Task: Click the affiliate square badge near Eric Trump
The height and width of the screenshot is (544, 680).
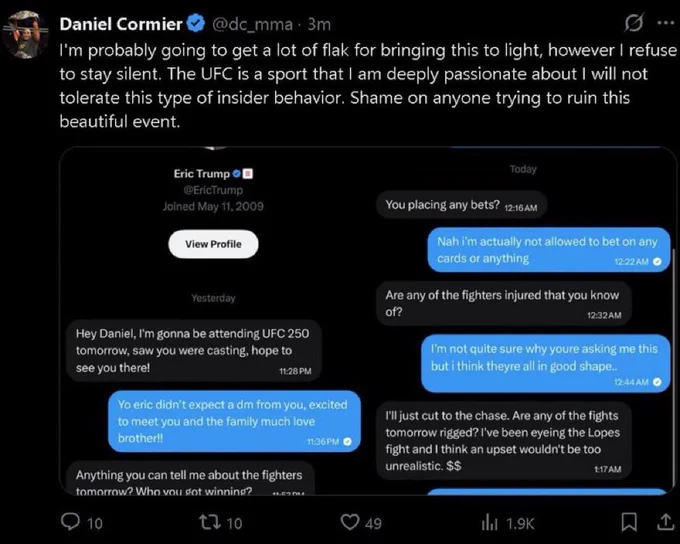Action: coord(248,174)
